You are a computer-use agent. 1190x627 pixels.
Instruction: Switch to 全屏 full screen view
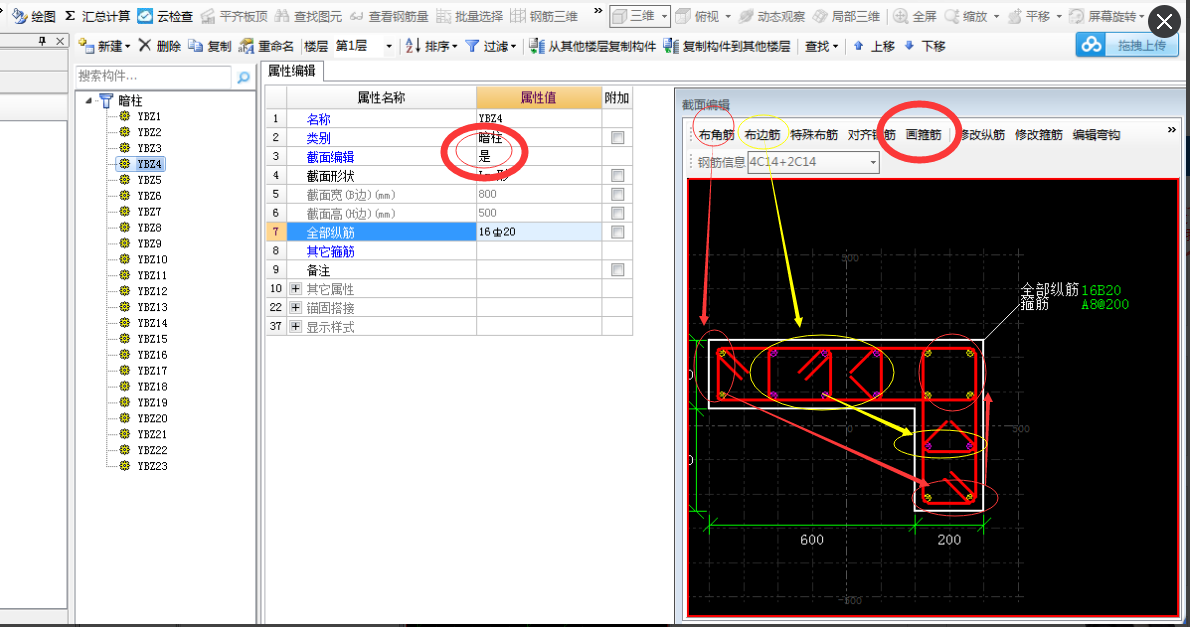pos(915,16)
